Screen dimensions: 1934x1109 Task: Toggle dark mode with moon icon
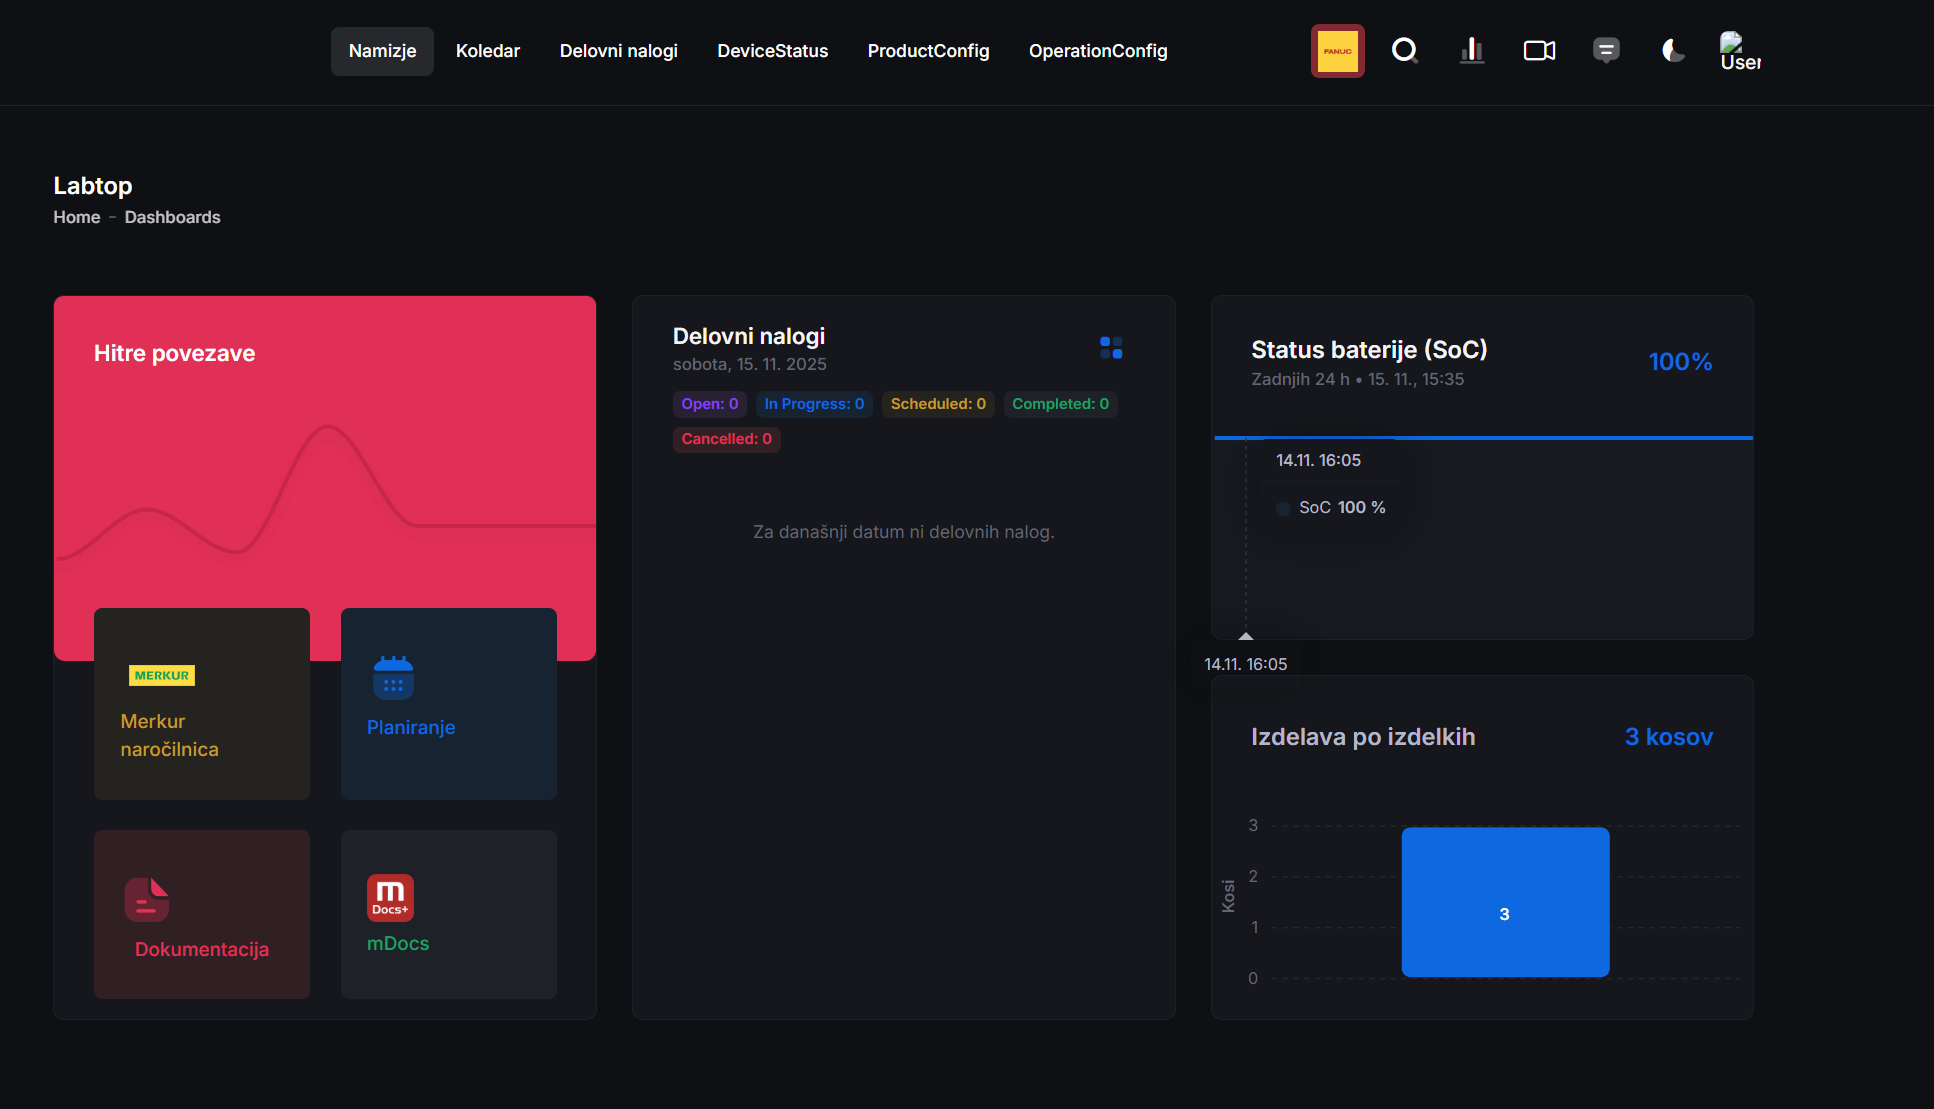(x=1673, y=50)
